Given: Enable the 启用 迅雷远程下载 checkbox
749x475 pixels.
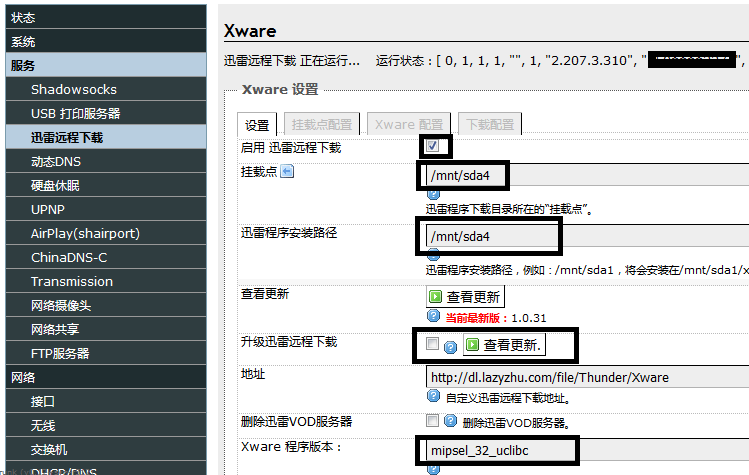Looking at the screenshot, I should [x=432, y=146].
